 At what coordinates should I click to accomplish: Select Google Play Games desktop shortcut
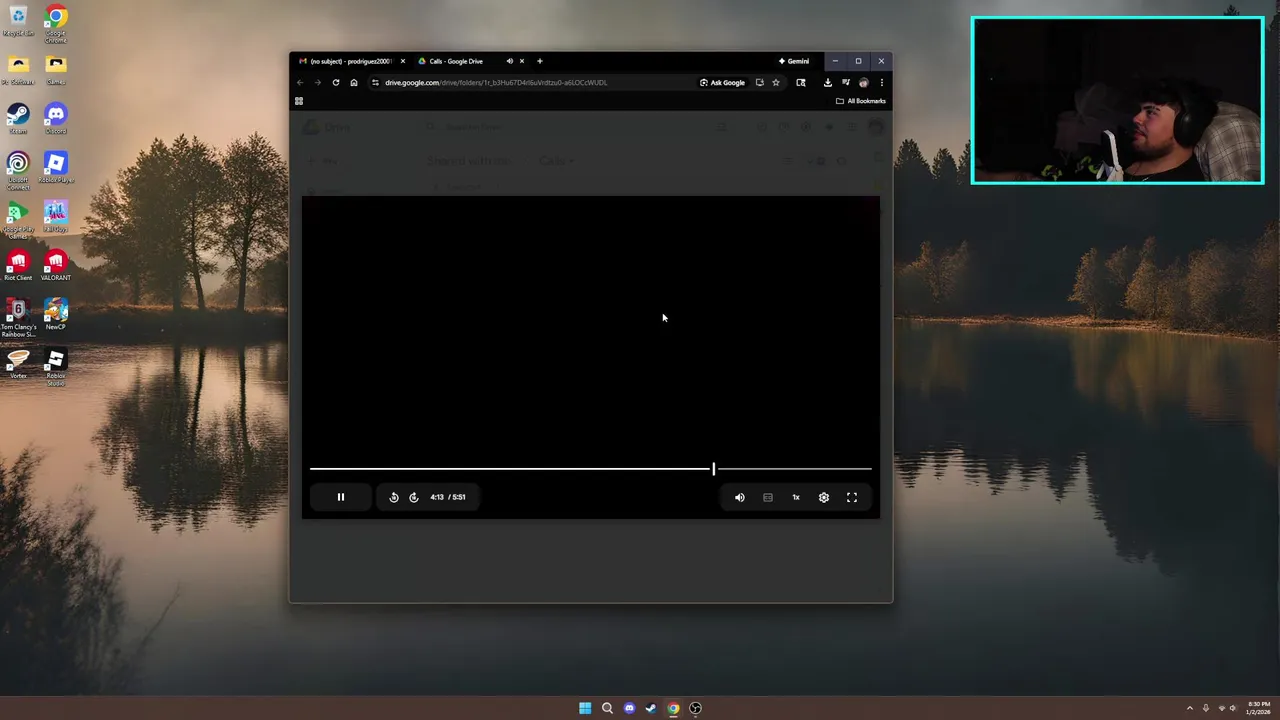(x=18, y=219)
